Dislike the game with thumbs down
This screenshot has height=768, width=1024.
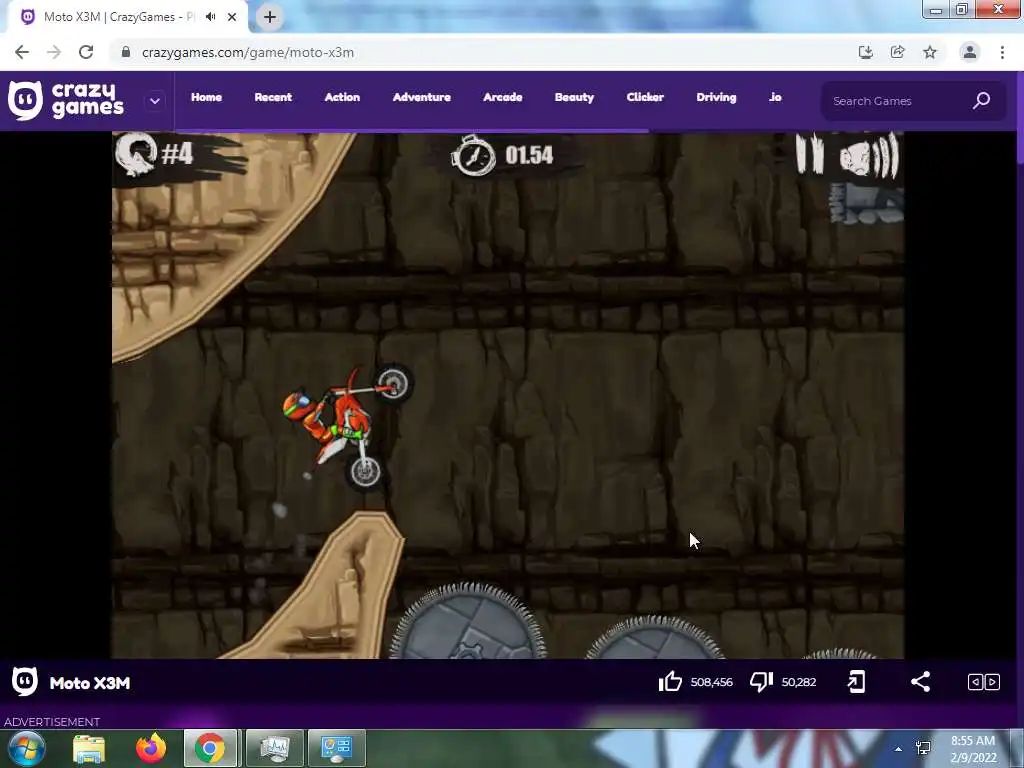pos(761,682)
